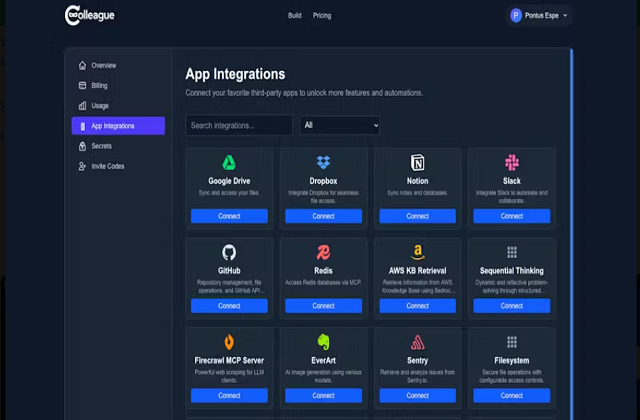640x420 pixels.
Task: Click the Overview home icon
Action: pyautogui.click(x=82, y=65)
